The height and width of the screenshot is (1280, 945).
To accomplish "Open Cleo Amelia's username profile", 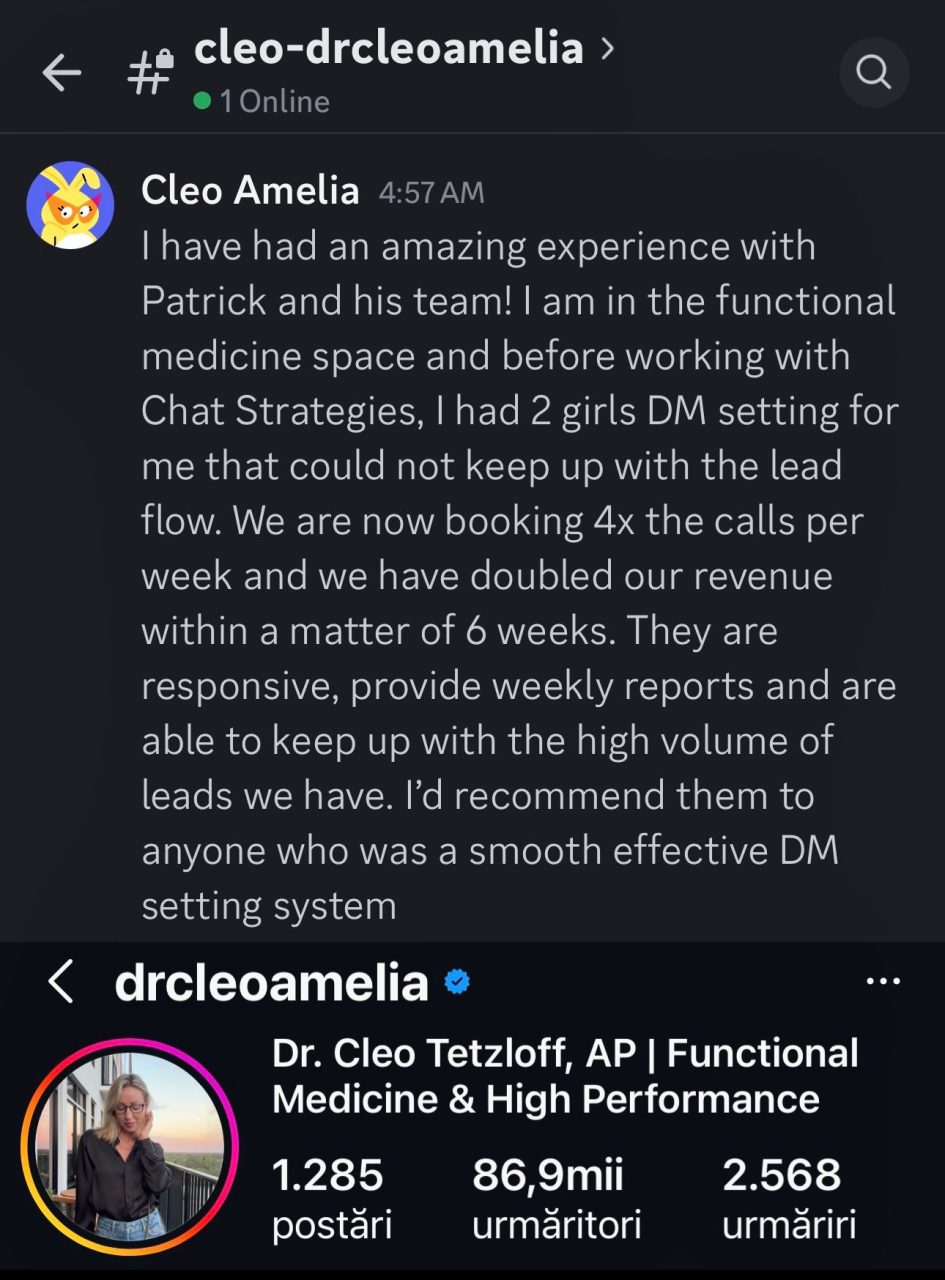I will point(250,190).
